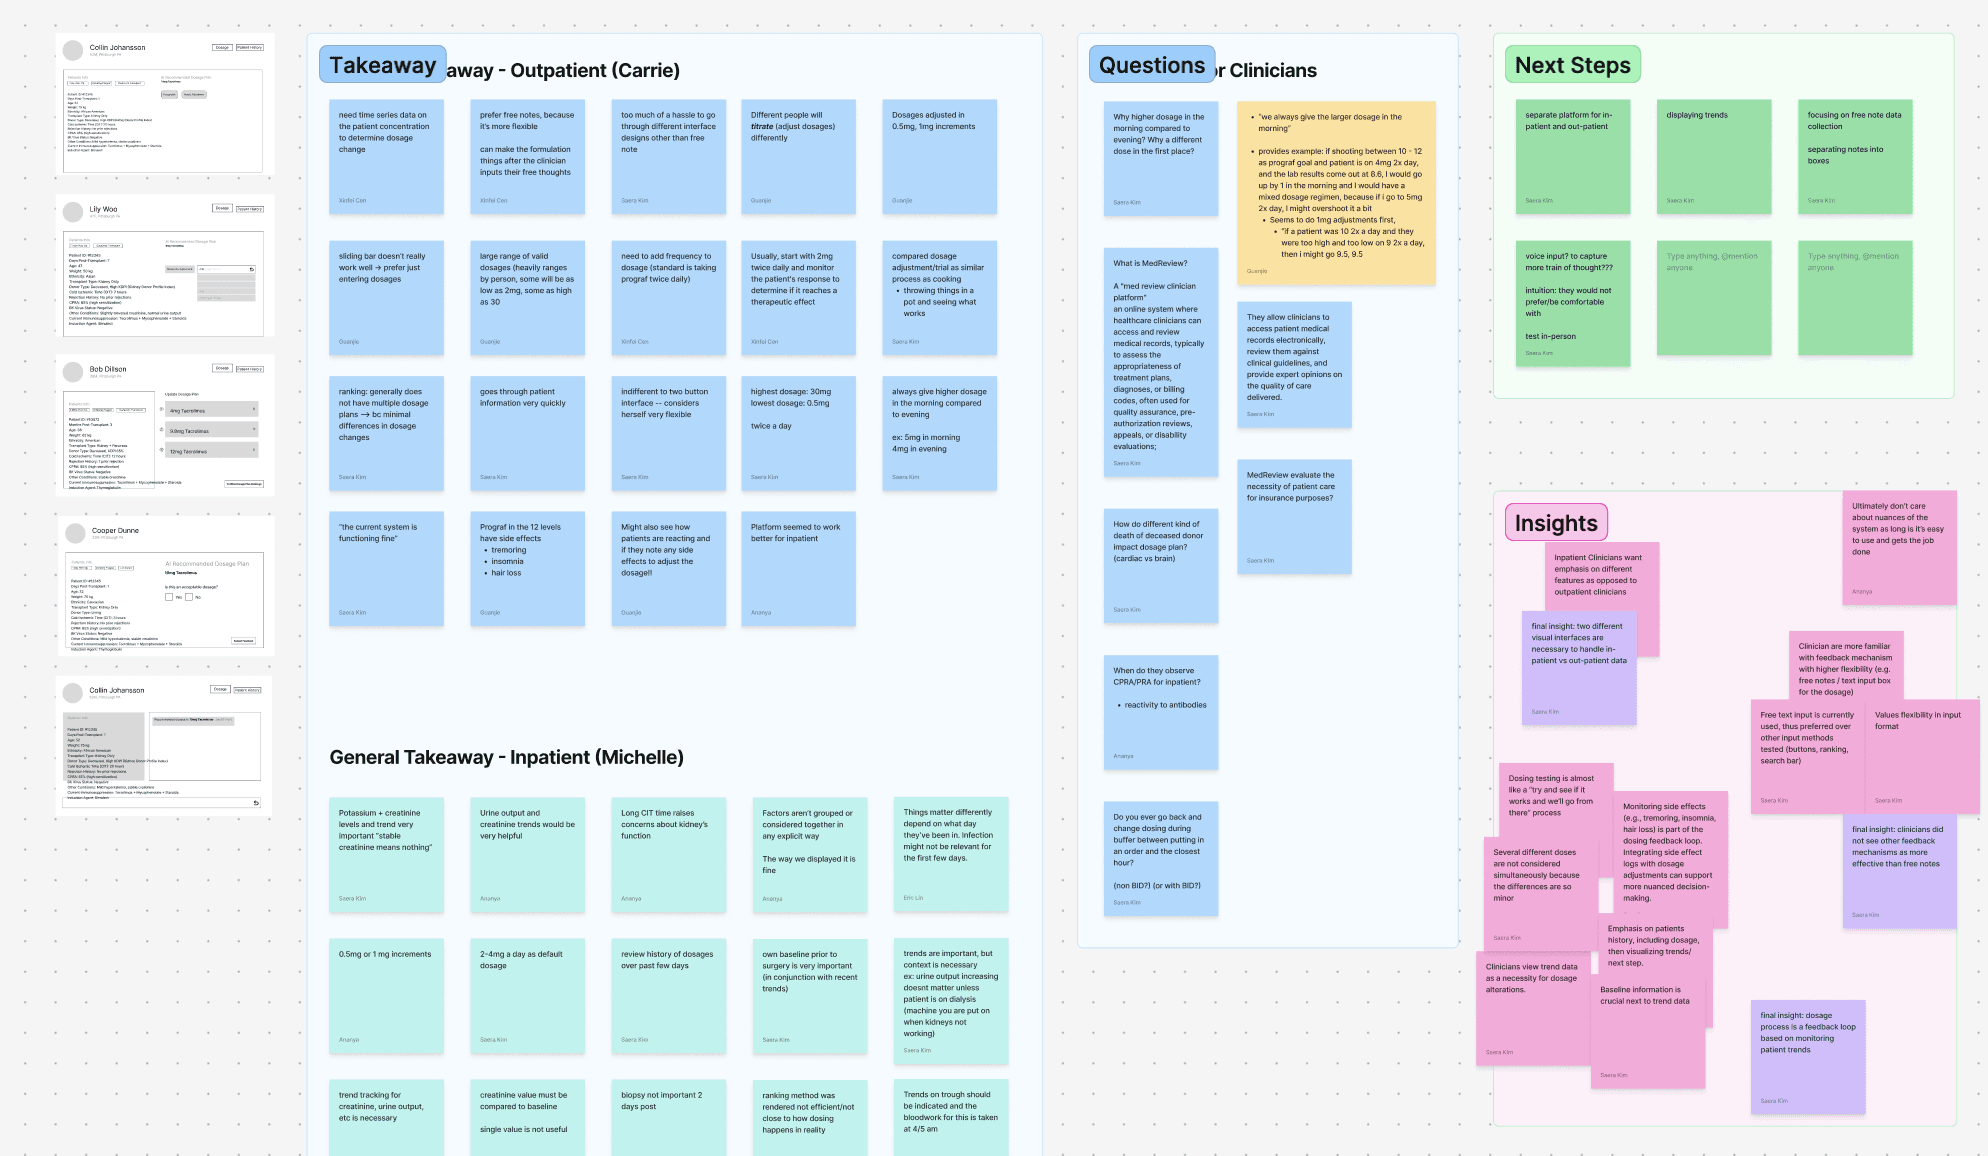
Task: Select the blue Takeaway section label
Action: 382,65
